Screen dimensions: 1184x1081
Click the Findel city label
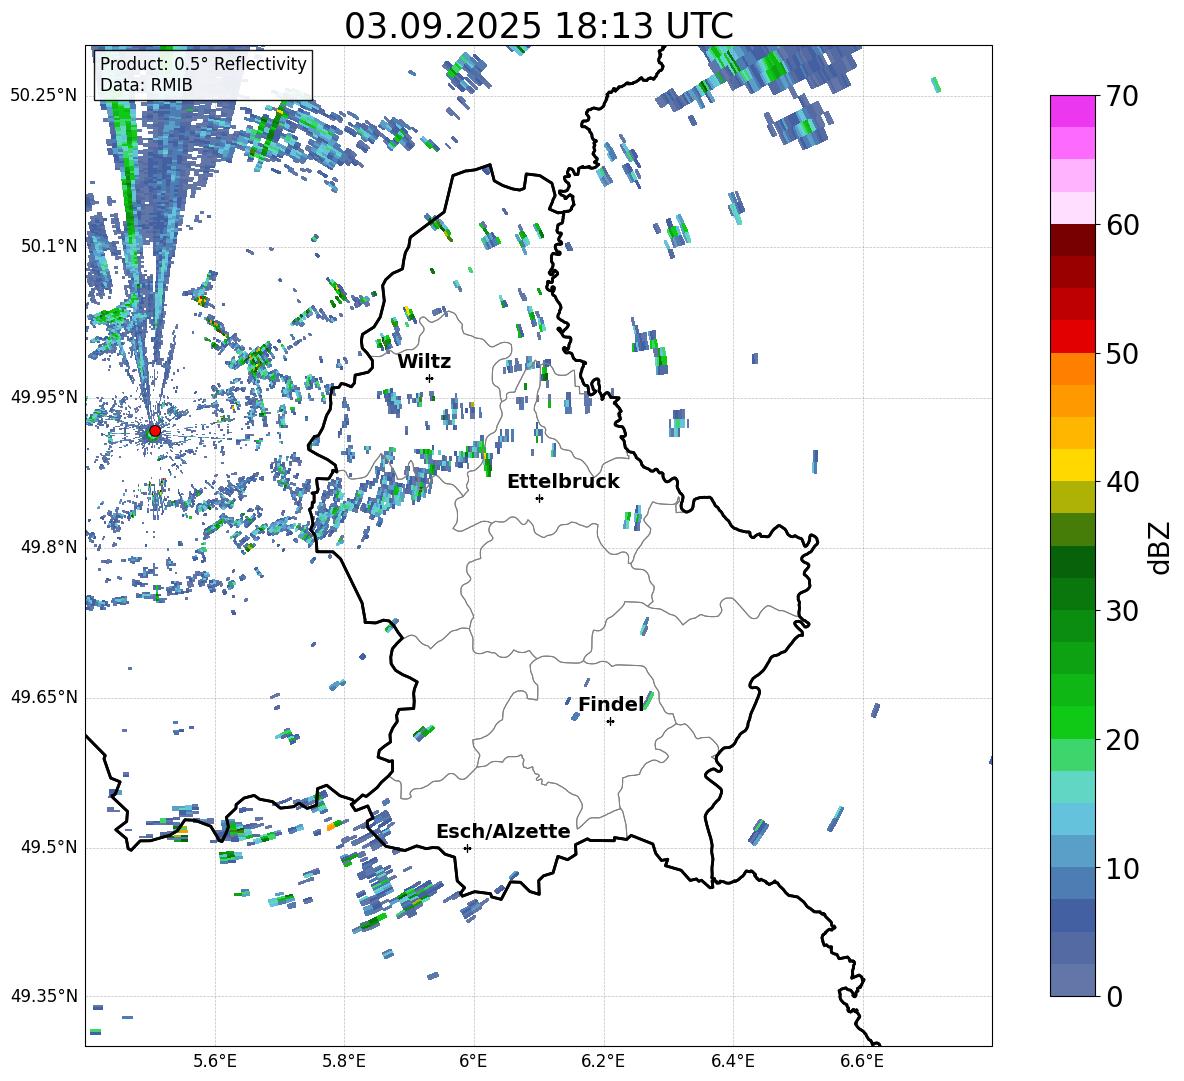tap(611, 704)
